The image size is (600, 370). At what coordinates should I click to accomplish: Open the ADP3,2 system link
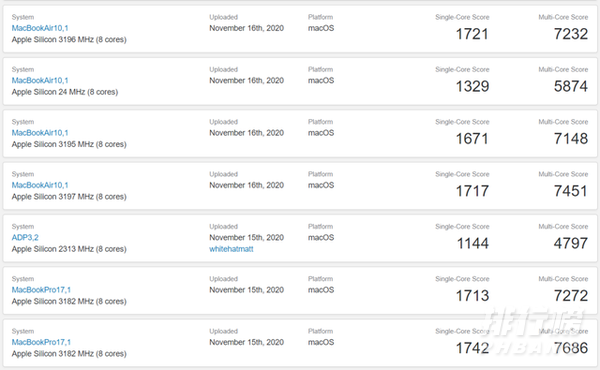click(25, 238)
